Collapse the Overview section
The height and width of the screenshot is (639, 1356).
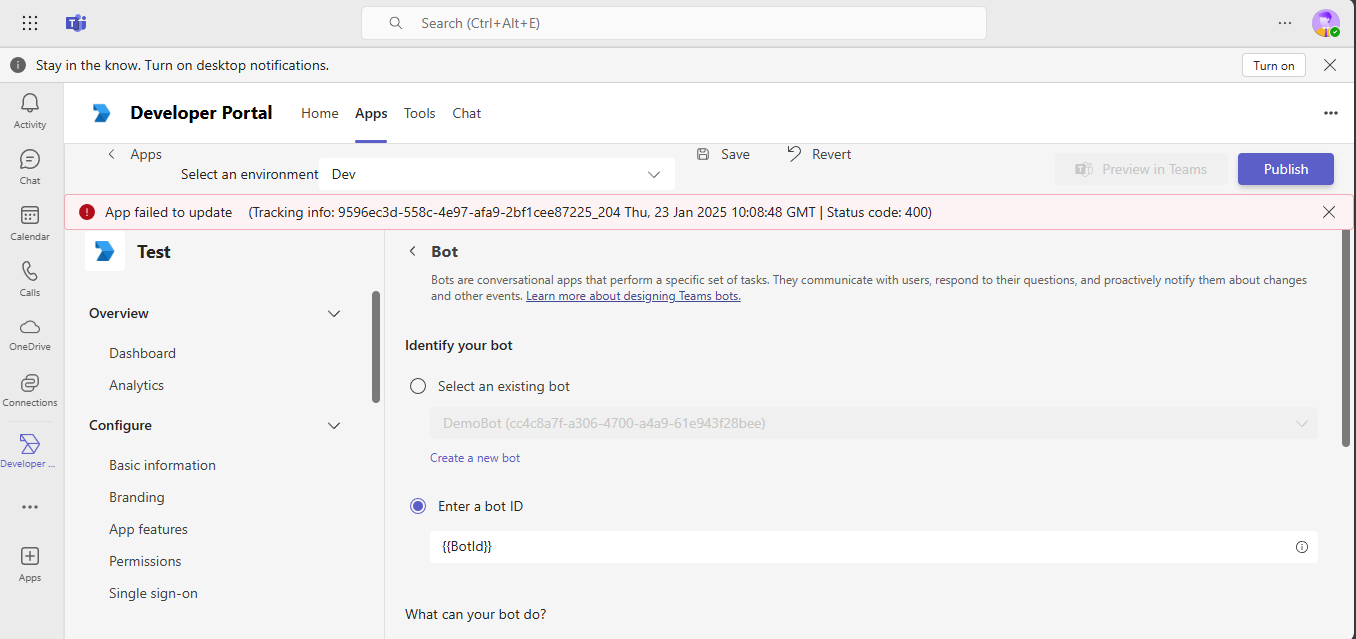pyautogui.click(x=334, y=313)
